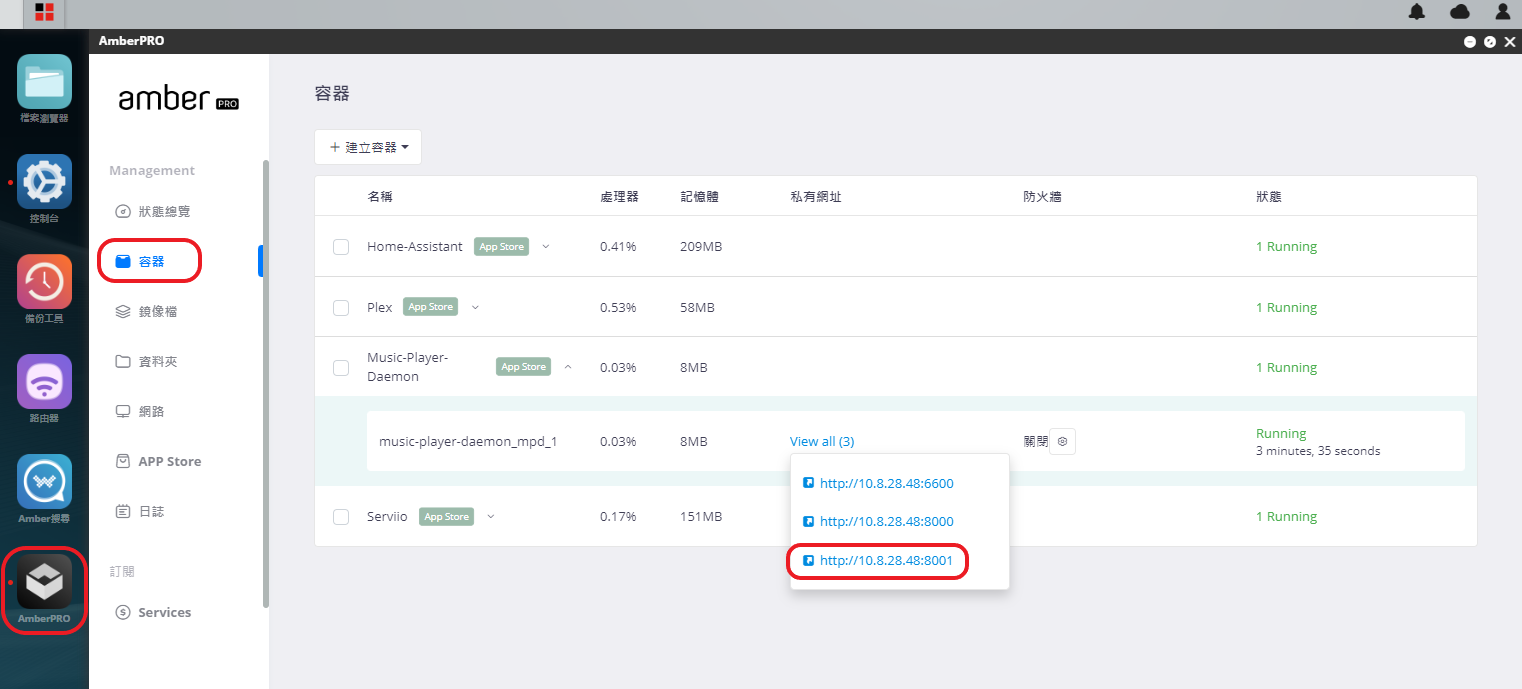
Task: Open the 資料夾 sidebar item
Action: point(146,362)
